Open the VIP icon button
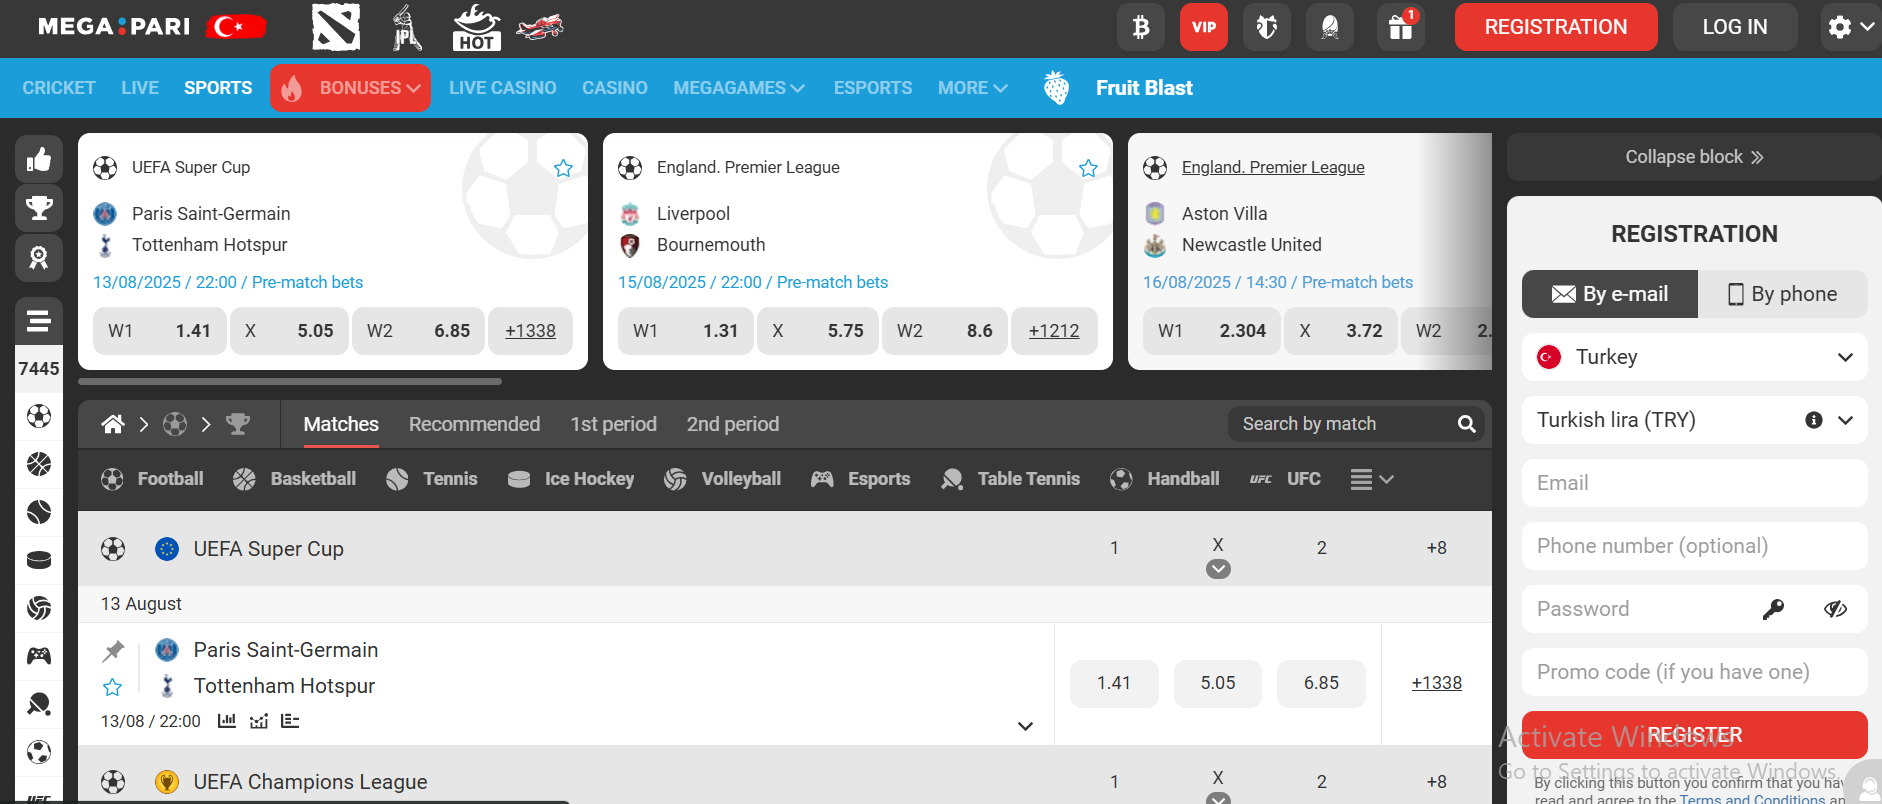This screenshot has height=804, width=1882. click(1204, 27)
